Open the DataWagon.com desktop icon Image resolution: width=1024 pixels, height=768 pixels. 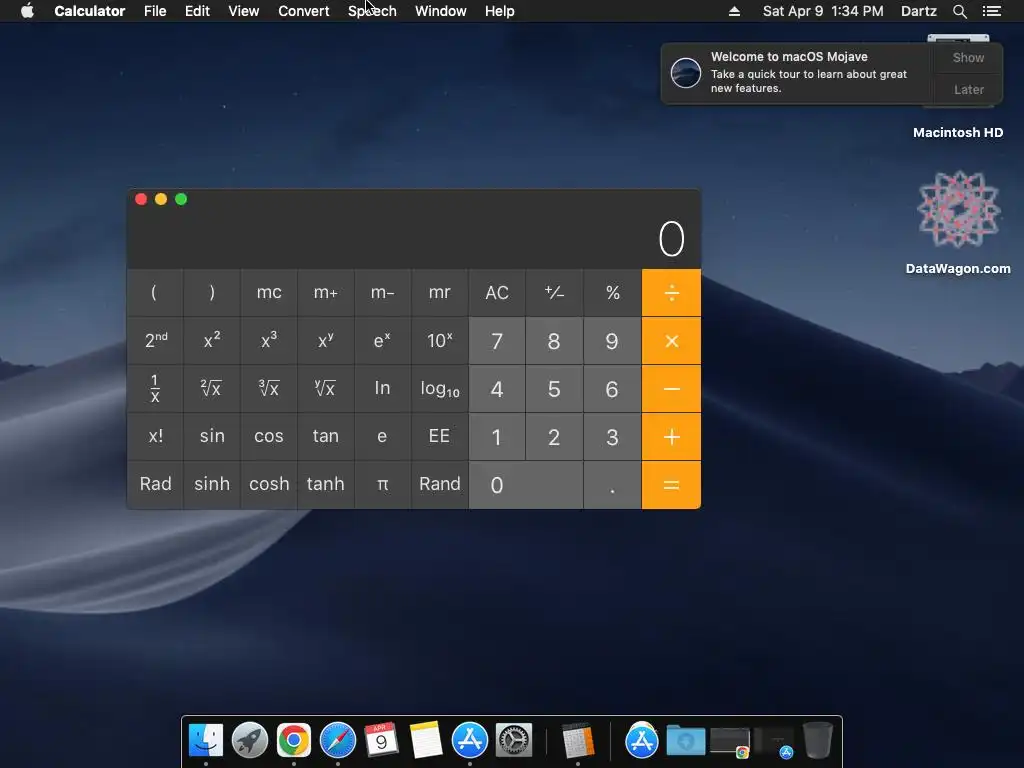(x=958, y=222)
